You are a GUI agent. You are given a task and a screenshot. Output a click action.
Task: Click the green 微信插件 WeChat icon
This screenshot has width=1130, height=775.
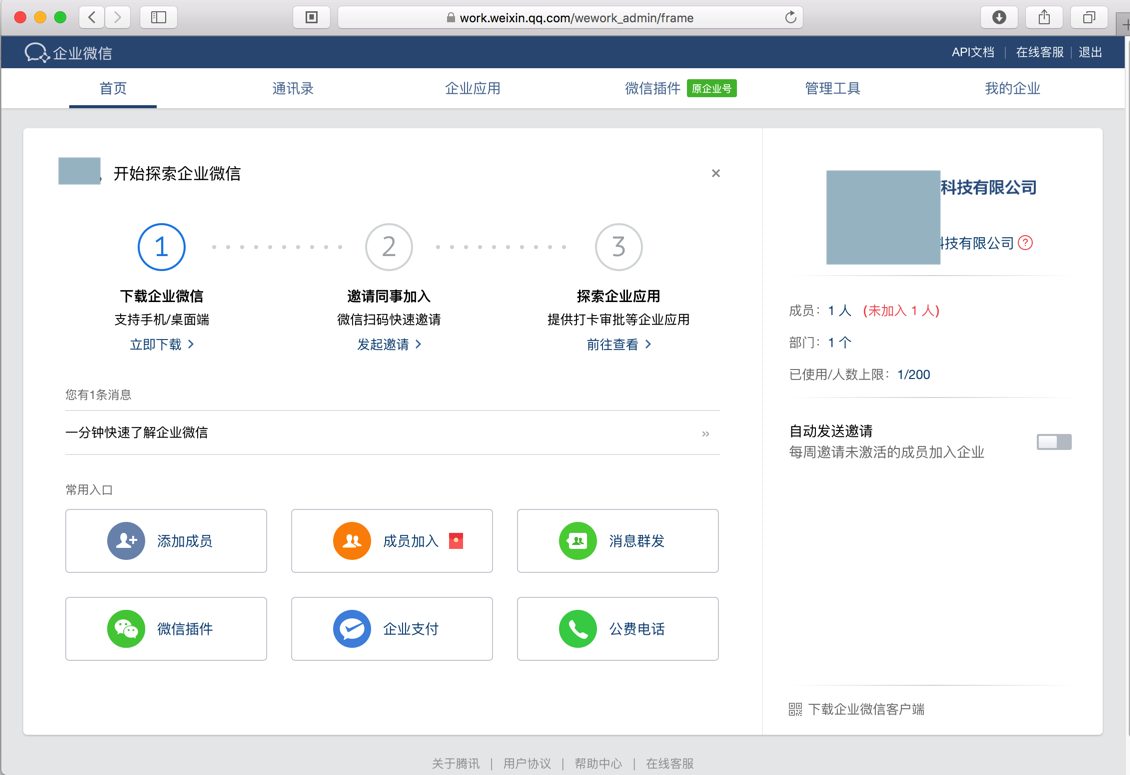click(x=126, y=629)
